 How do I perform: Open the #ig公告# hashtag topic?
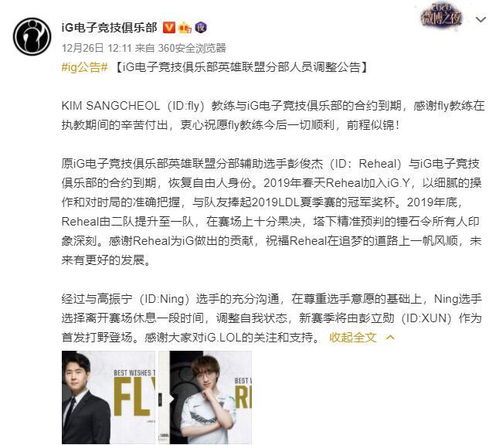click(85, 68)
